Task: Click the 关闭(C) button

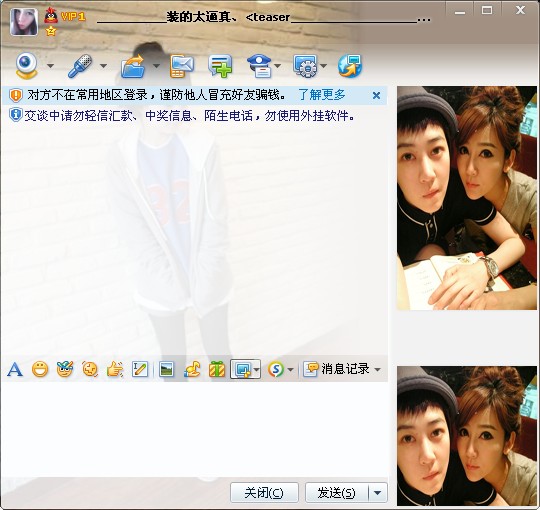Action: coord(264,493)
